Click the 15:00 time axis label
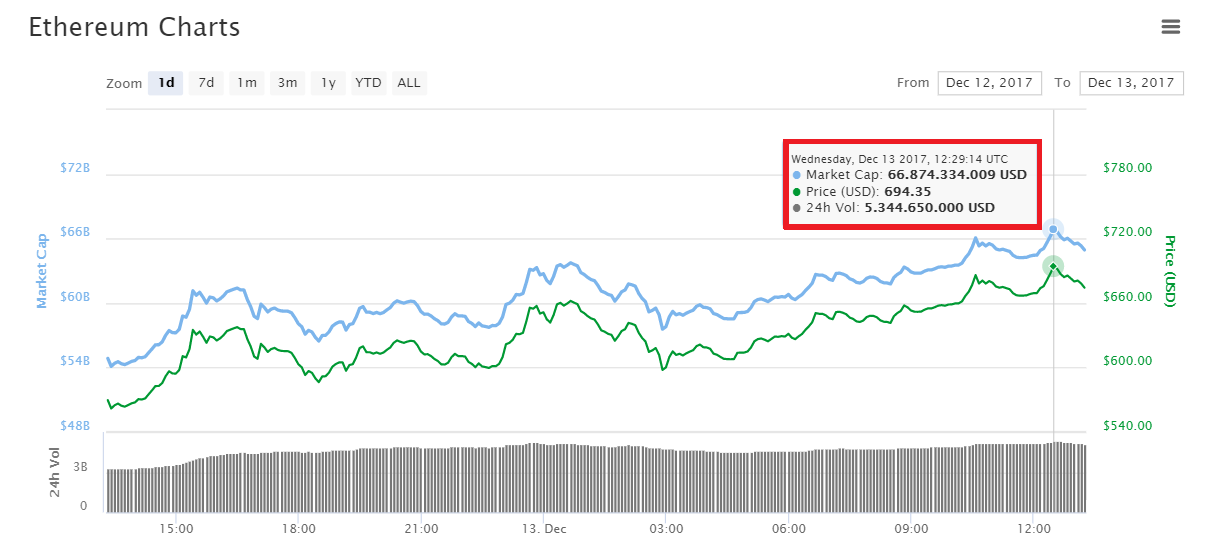The width and height of the screenshot is (1231, 558). point(176,528)
